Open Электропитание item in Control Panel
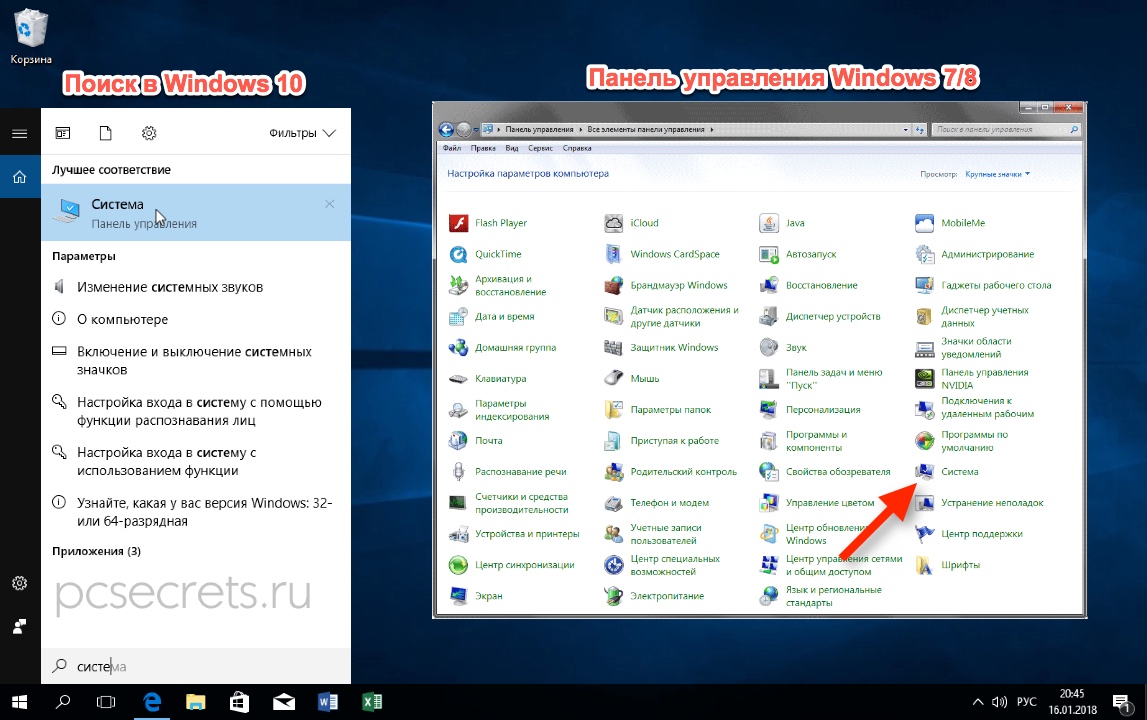1147x720 pixels. click(654, 596)
